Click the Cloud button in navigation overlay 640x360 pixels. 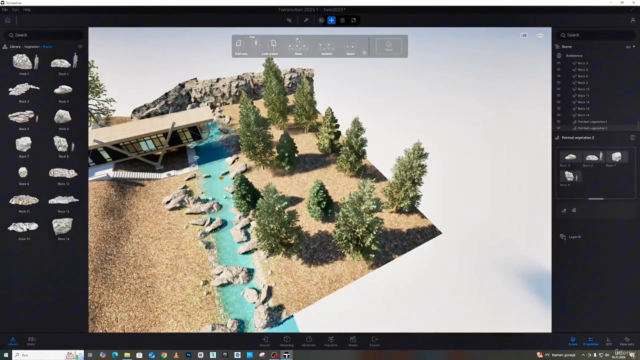389,46
